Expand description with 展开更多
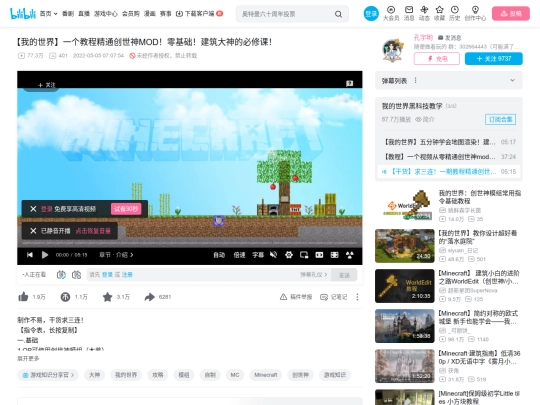This screenshot has height=405, width=540. pyautogui.click(x=28, y=359)
